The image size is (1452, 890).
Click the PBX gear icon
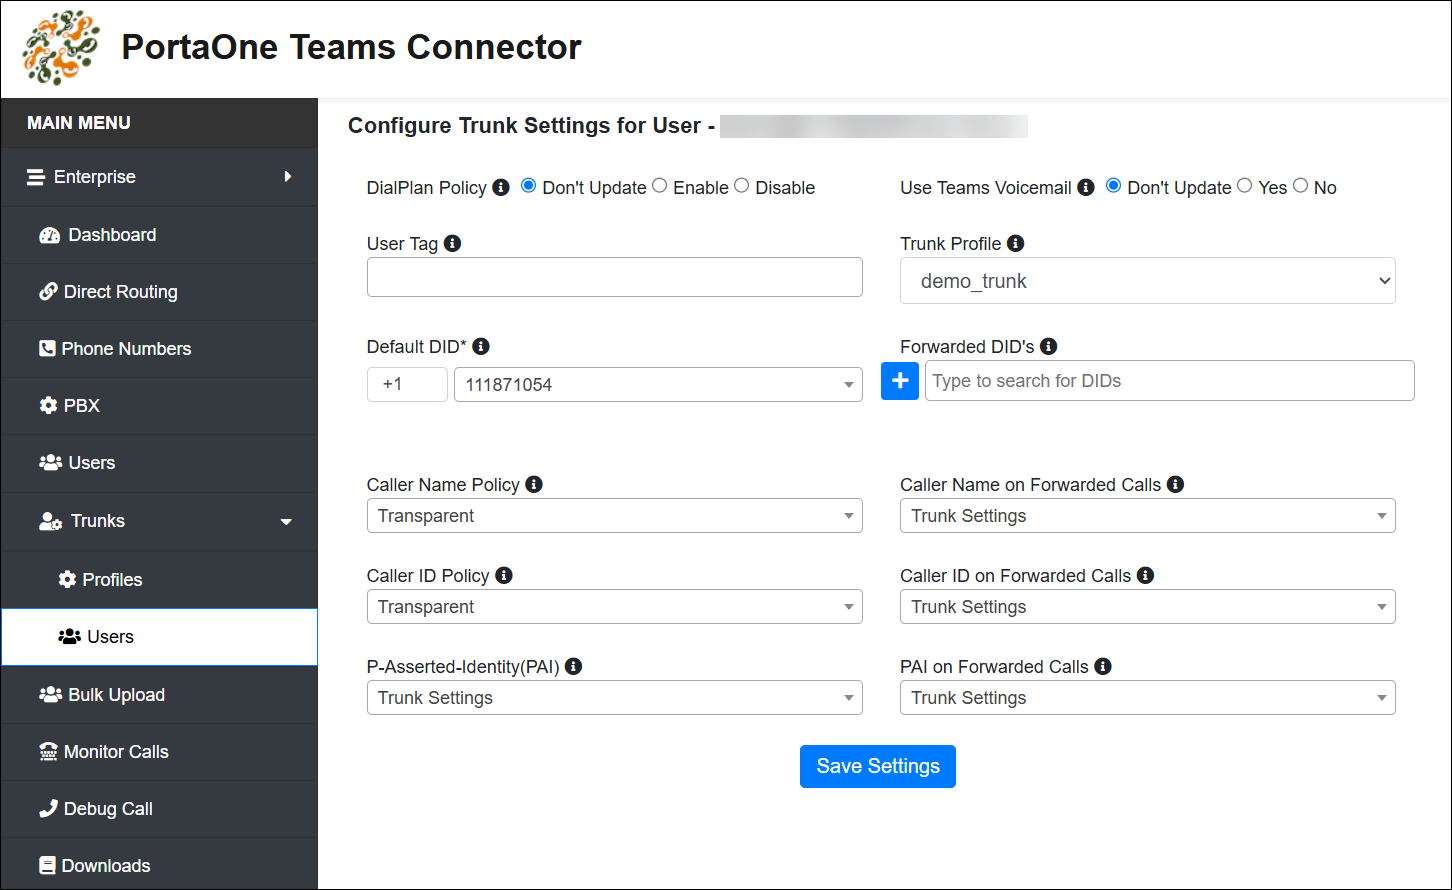point(48,406)
